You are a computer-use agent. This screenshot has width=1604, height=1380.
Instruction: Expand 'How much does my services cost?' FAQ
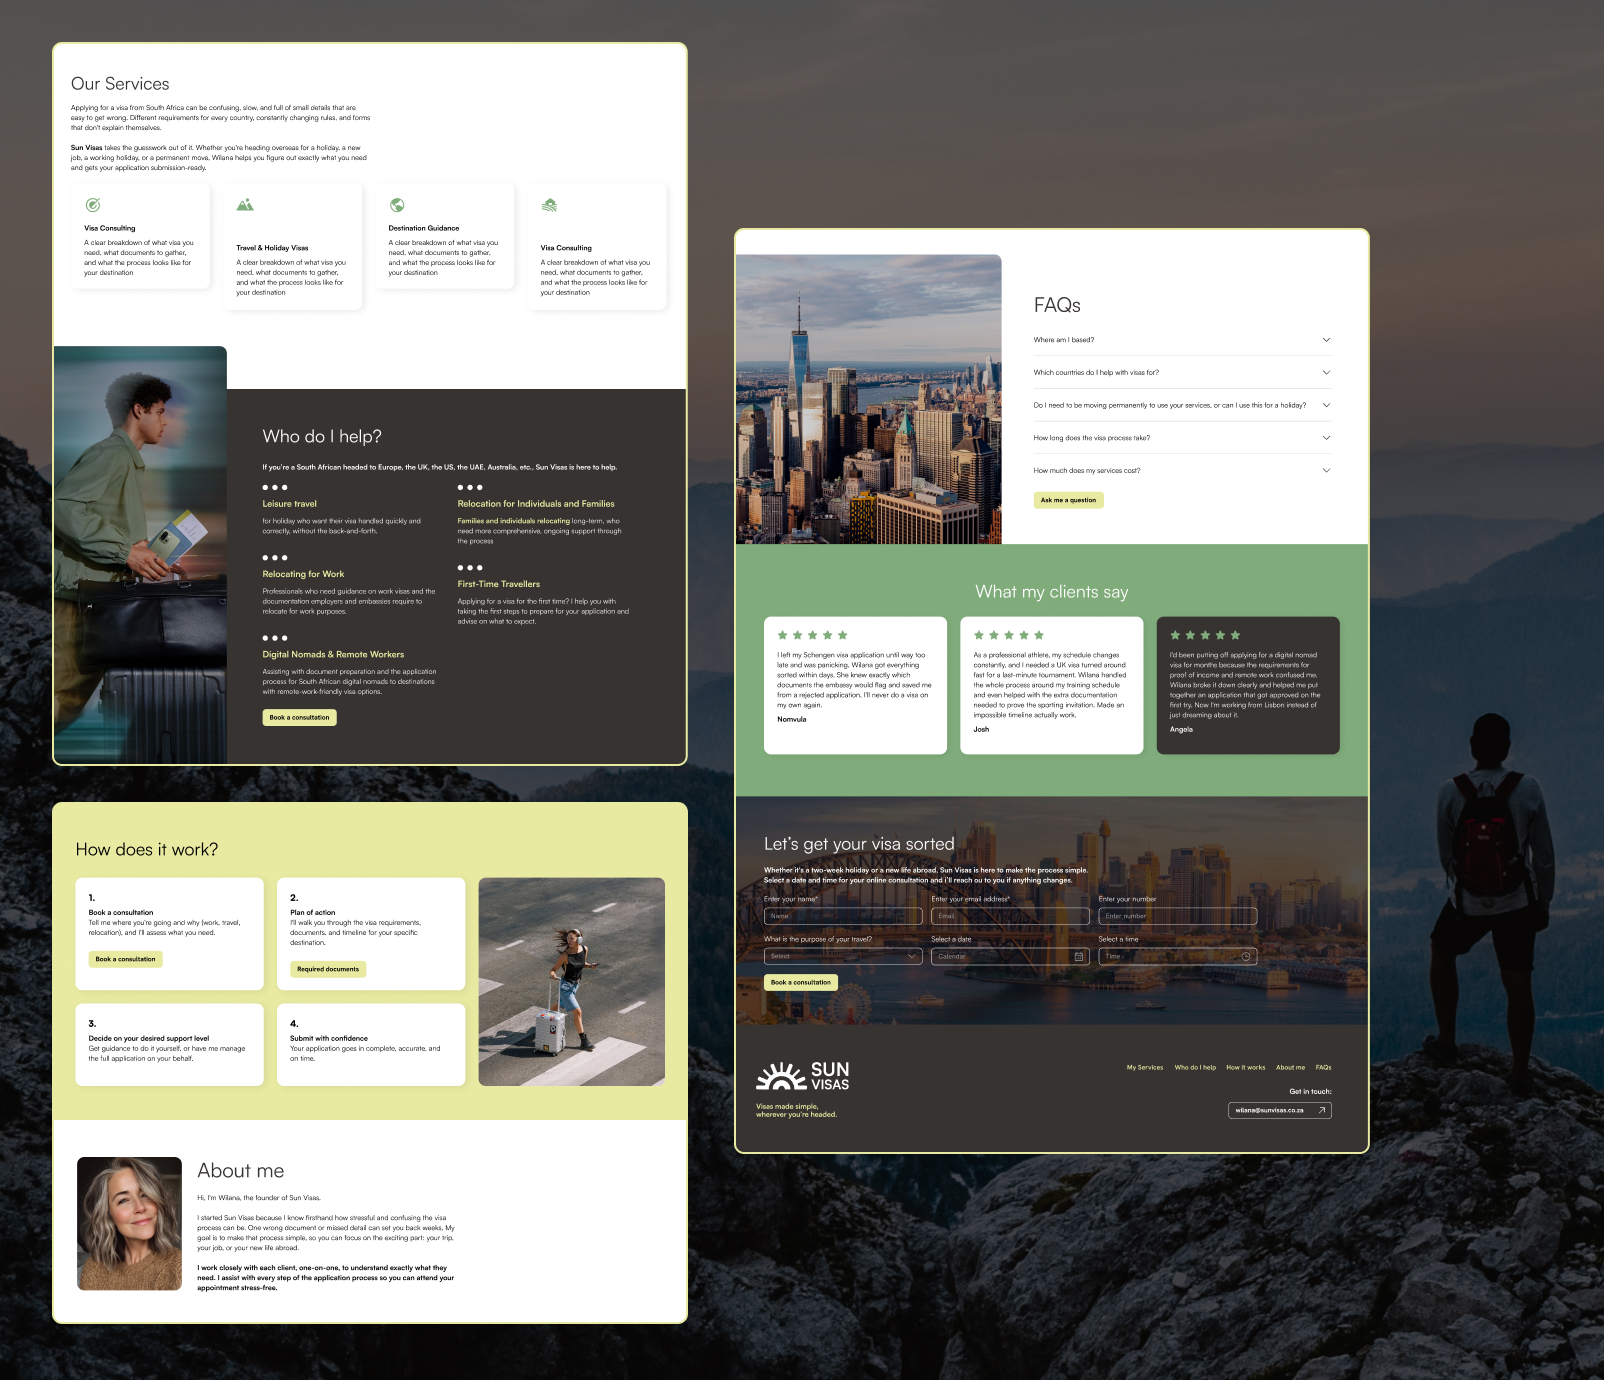point(1182,471)
